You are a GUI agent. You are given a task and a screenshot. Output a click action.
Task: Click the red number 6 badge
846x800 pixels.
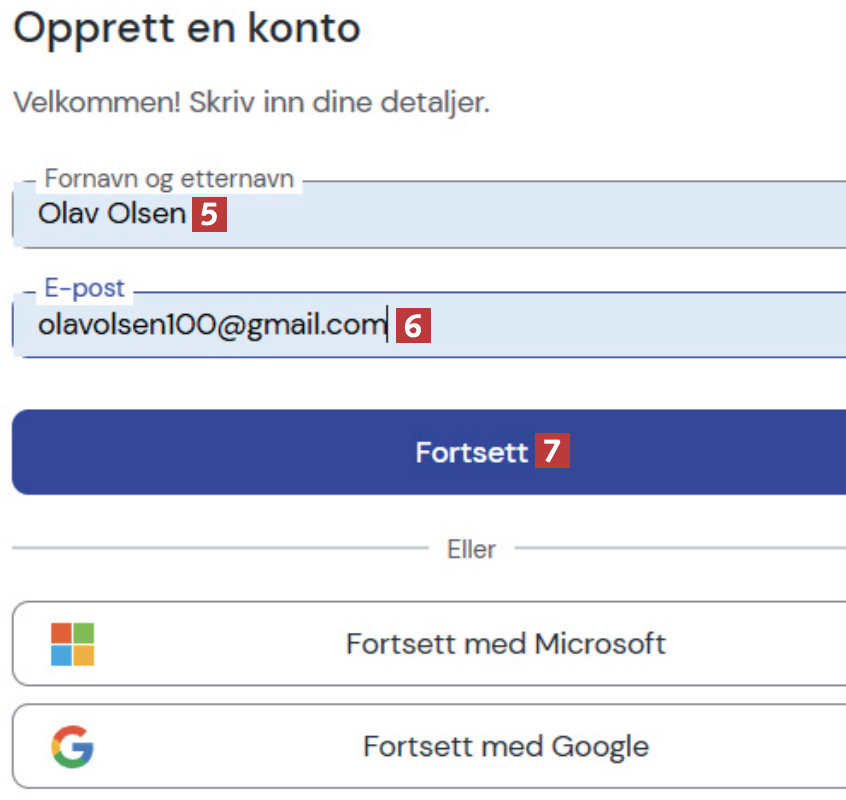[413, 325]
